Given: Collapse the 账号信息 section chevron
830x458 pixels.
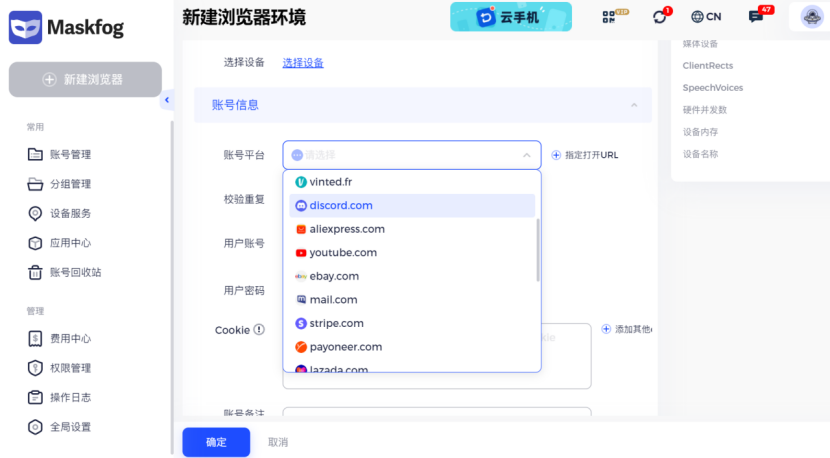Looking at the screenshot, I should point(634,105).
